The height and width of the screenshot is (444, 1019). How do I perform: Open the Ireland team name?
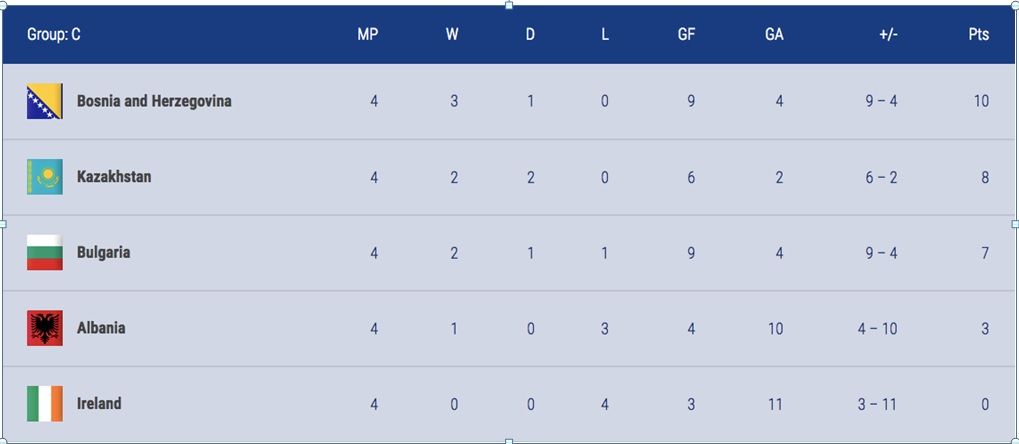[99, 404]
